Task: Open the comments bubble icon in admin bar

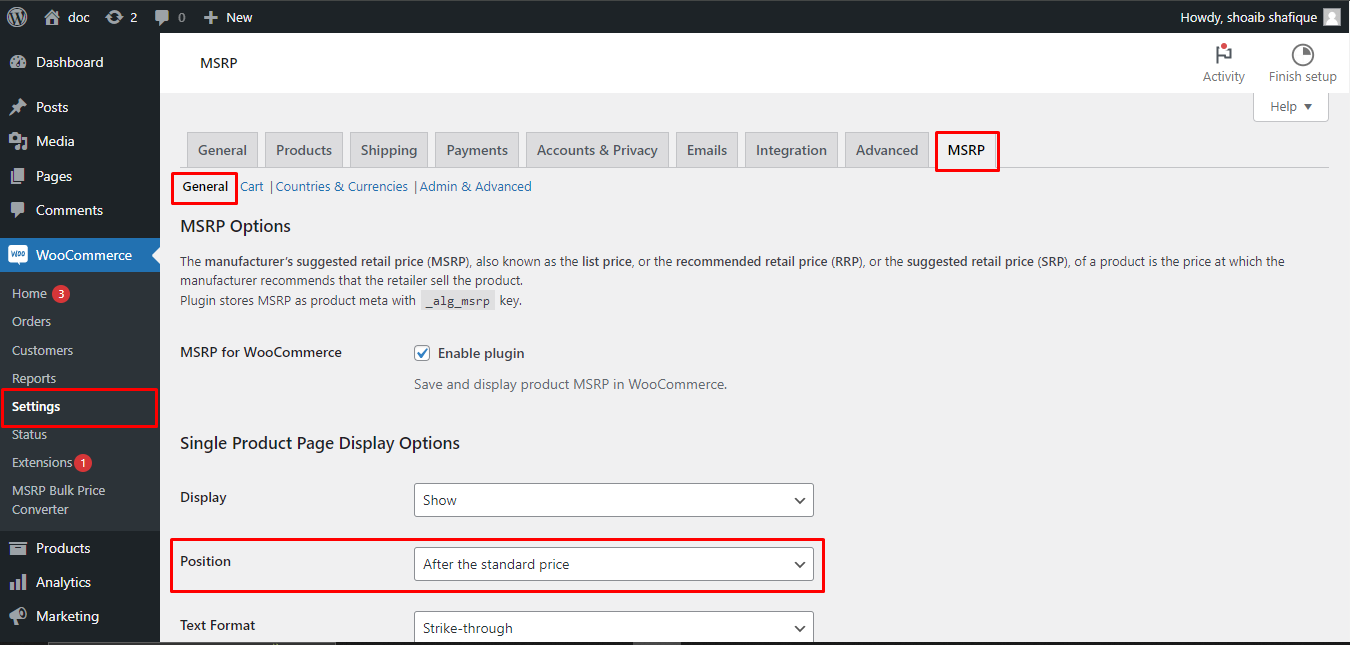Action: pyautogui.click(x=163, y=17)
